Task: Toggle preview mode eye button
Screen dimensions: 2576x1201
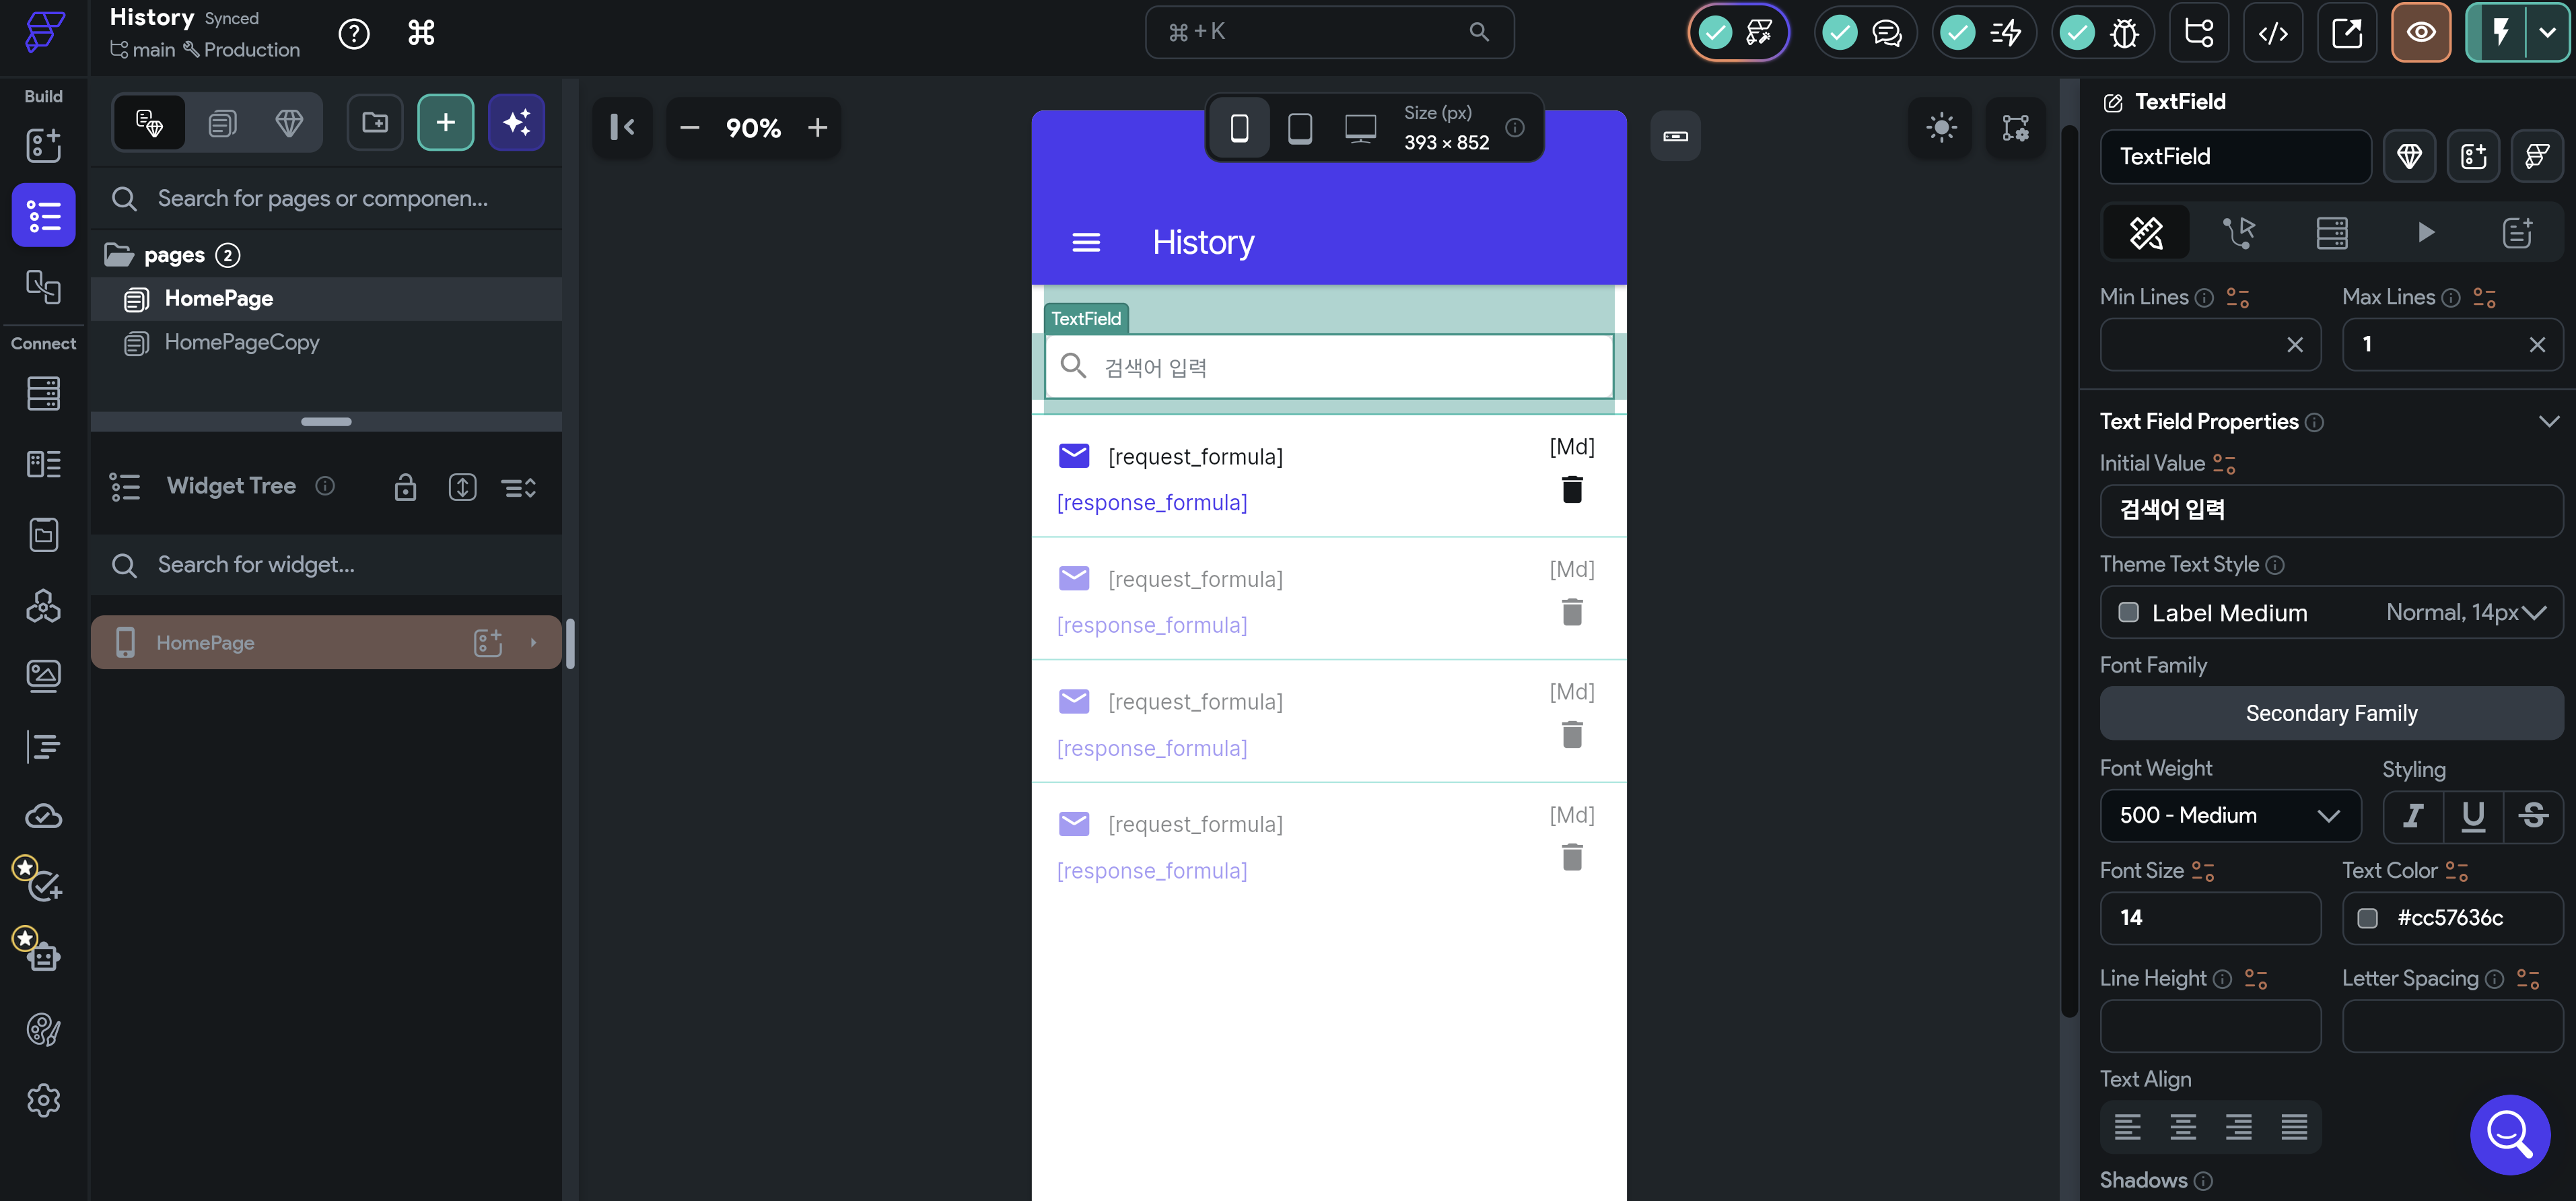Action: (2421, 33)
